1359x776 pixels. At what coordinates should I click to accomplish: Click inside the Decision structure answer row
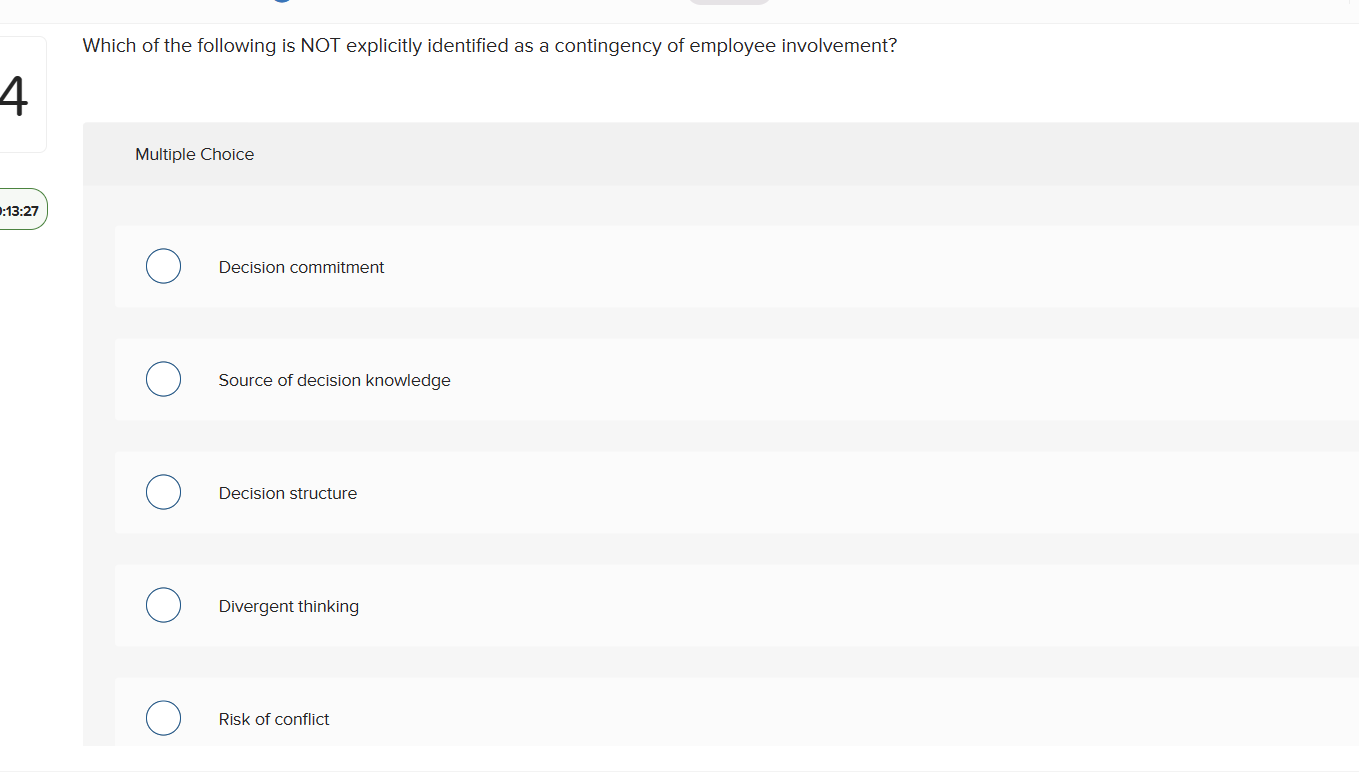coord(700,493)
